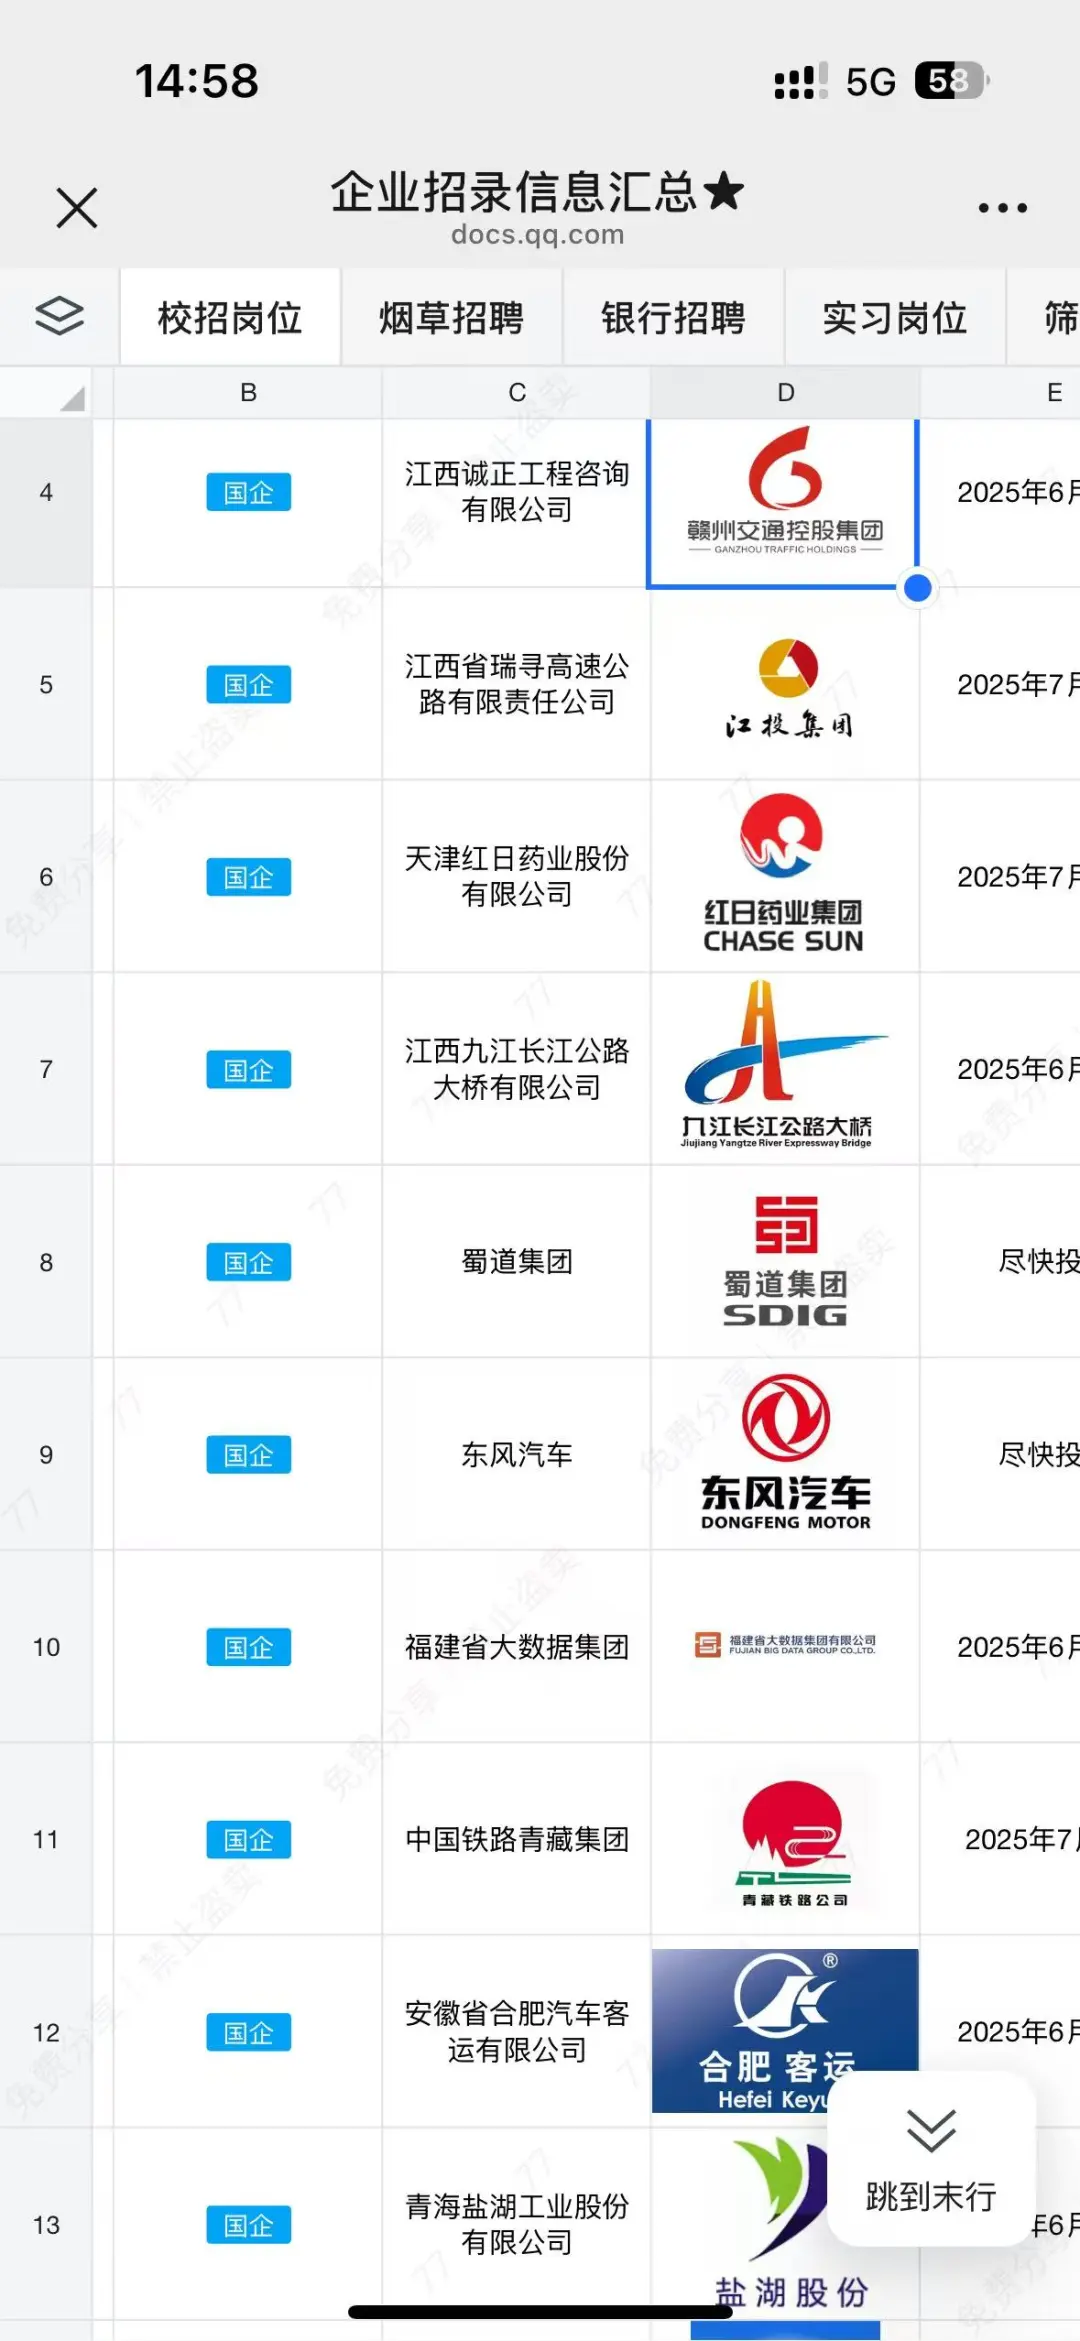Select row 8 header

pyautogui.click(x=46, y=1262)
